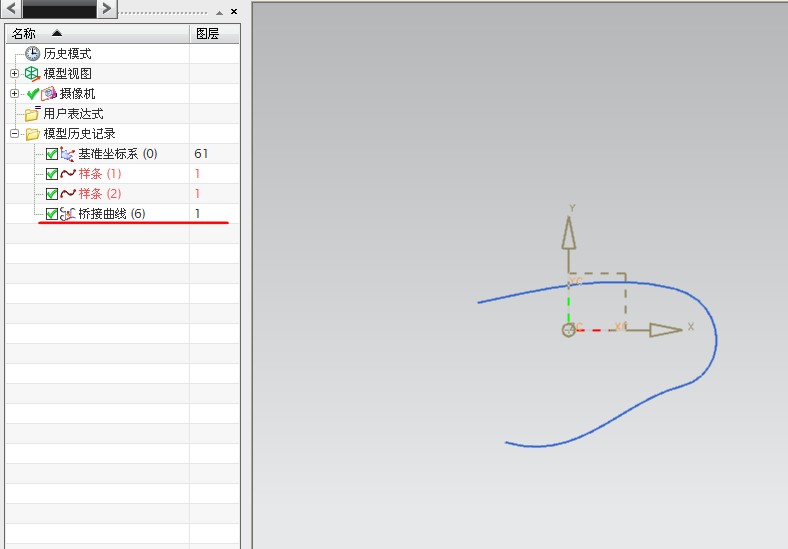Sort by the 名称 column header

[97, 34]
